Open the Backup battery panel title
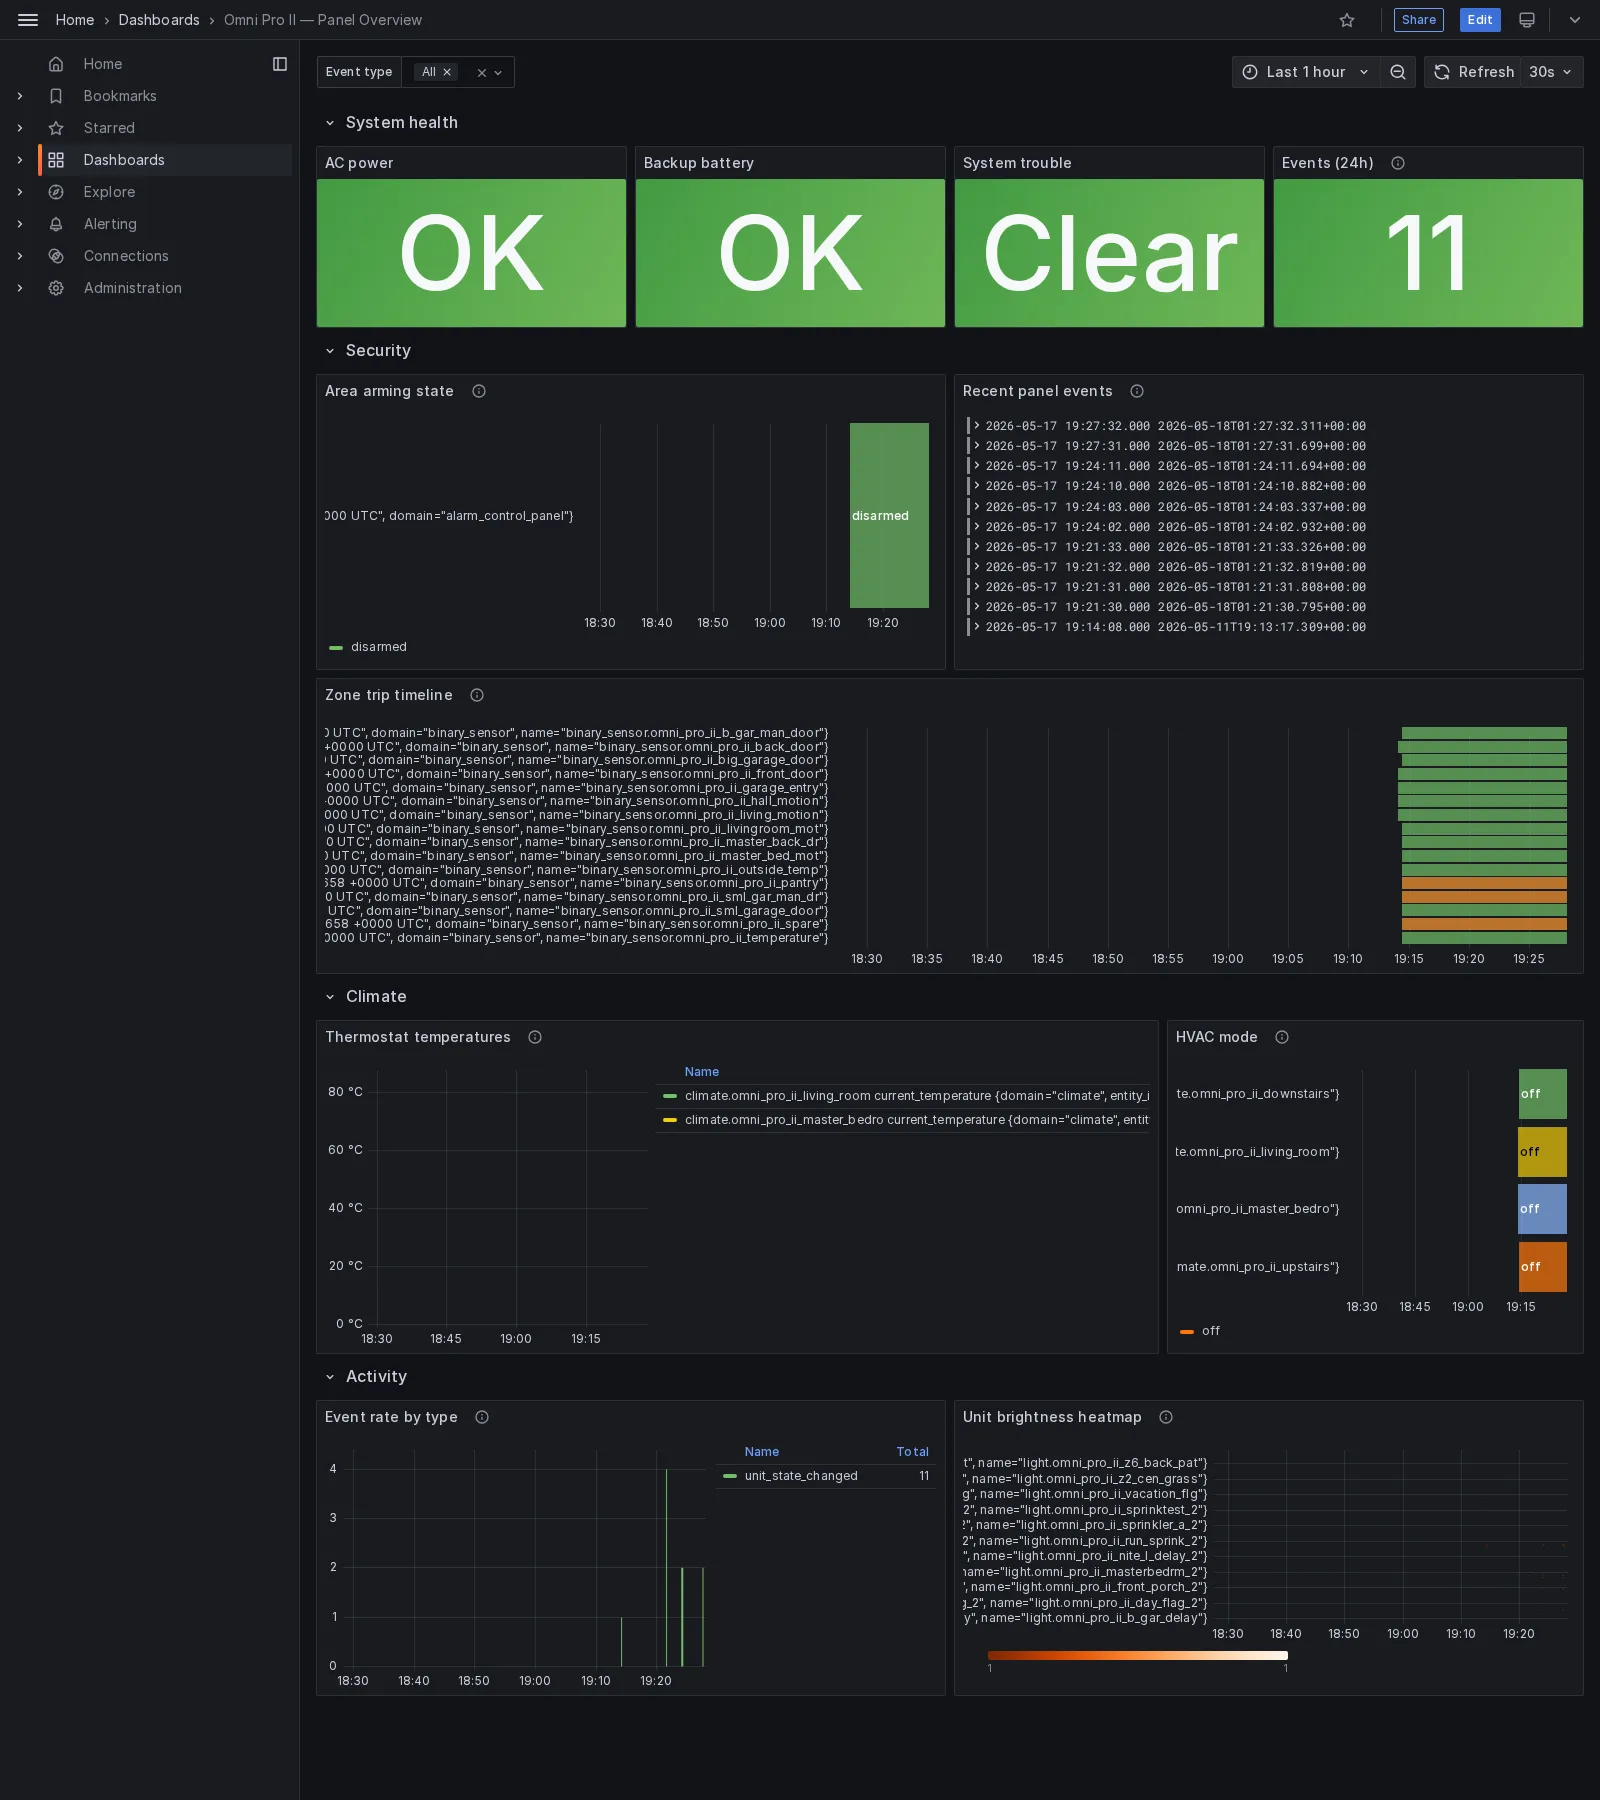The image size is (1600, 1800). [699, 163]
